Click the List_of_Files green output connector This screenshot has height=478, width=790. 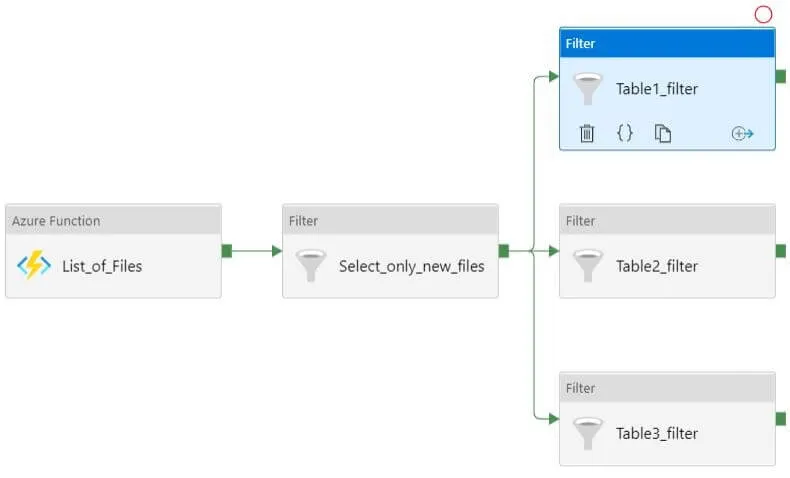click(x=227, y=251)
